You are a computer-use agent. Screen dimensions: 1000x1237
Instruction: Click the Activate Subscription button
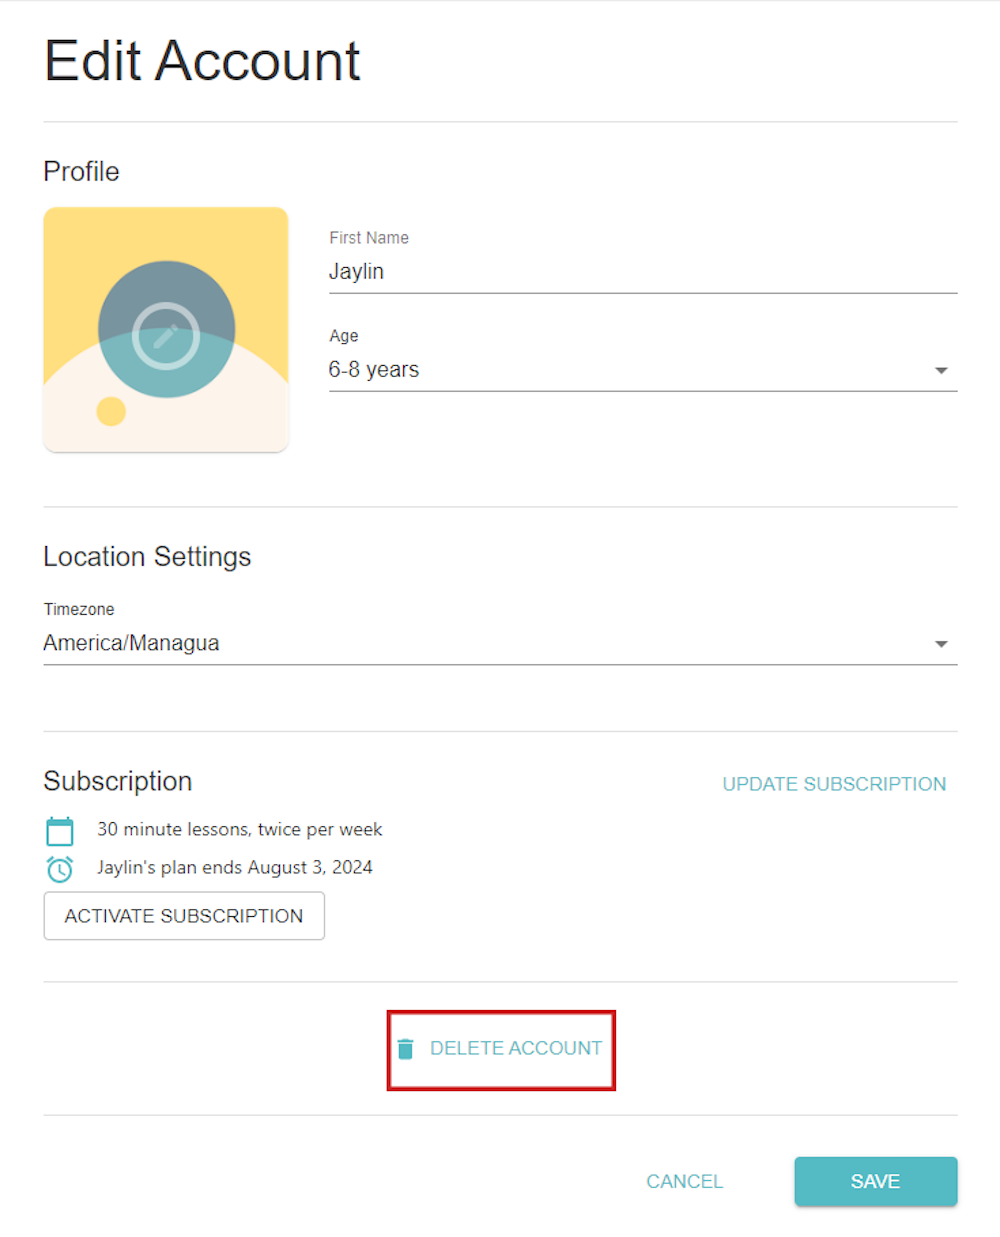tap(184, 916)
